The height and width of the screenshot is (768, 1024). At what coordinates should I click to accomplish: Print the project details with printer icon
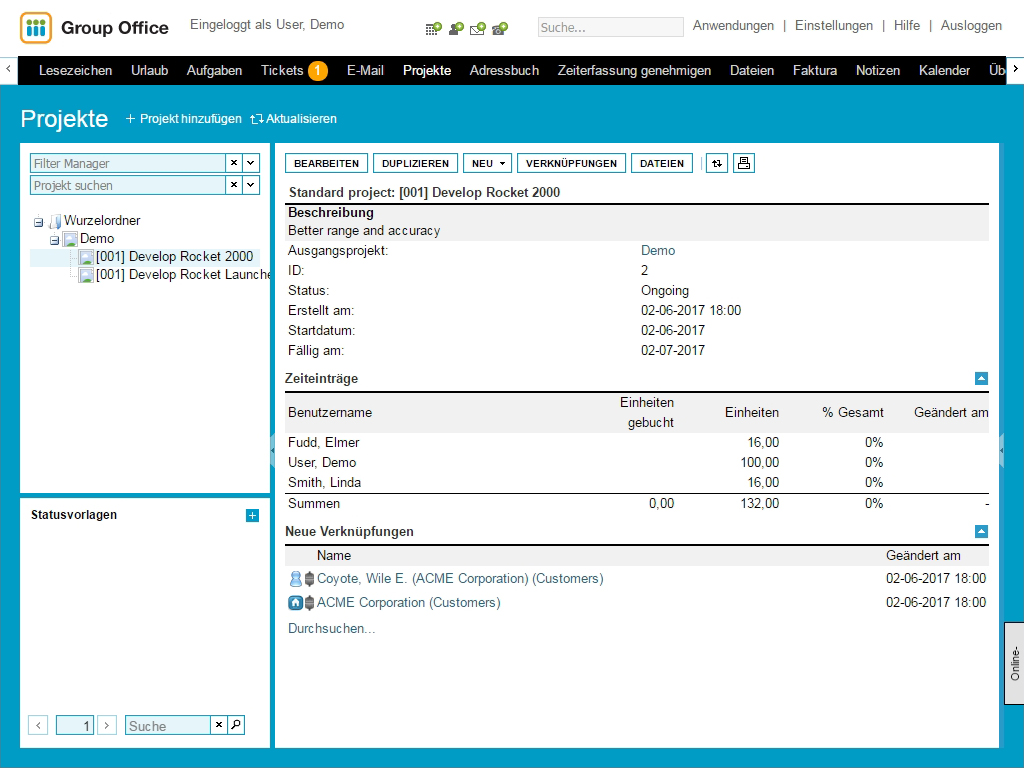pyautogui.click(x=743, y=163)
